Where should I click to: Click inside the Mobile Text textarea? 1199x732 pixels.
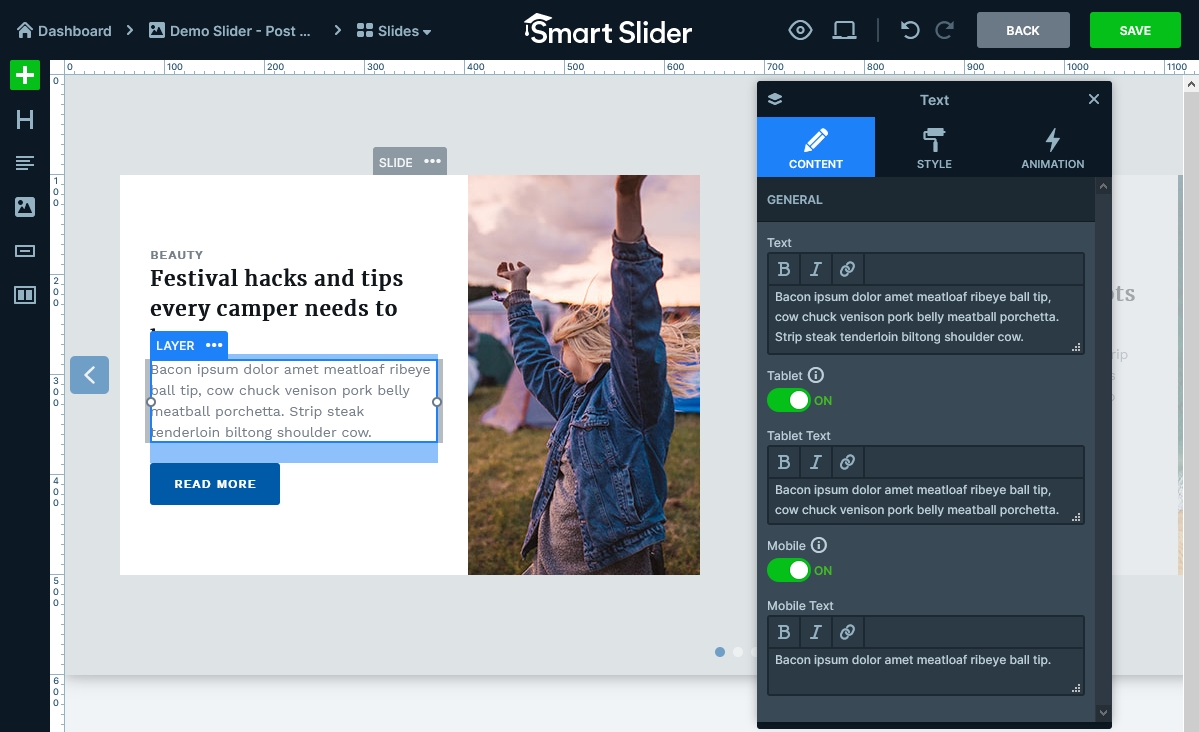(x=925, y=671)
